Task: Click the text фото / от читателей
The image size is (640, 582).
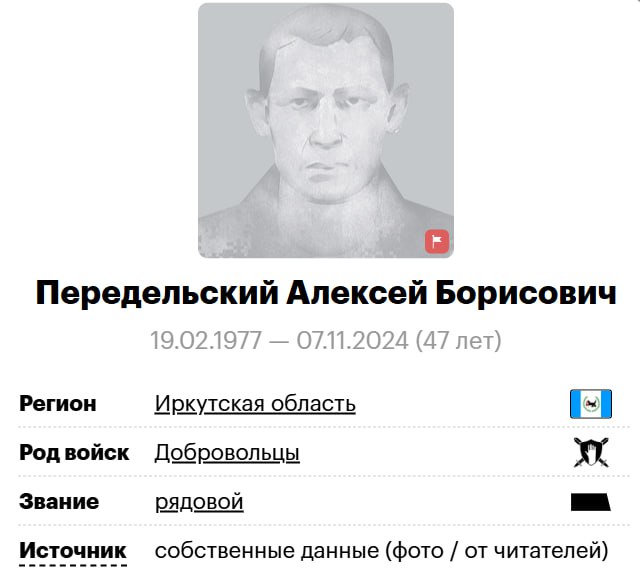Action: 496,551
